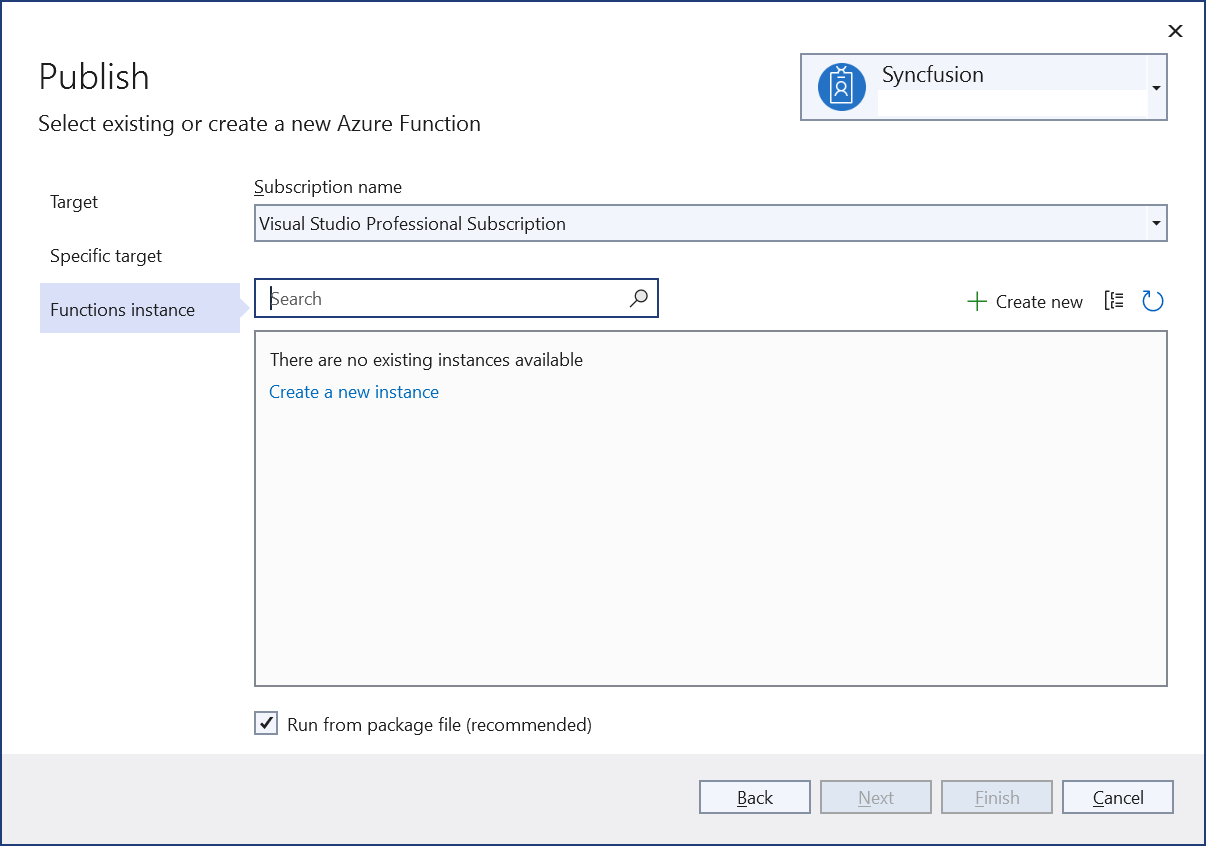The image size is (1206, 846).
Task: Refresh the Functions instances list
Action: (x=1152, y=301)
